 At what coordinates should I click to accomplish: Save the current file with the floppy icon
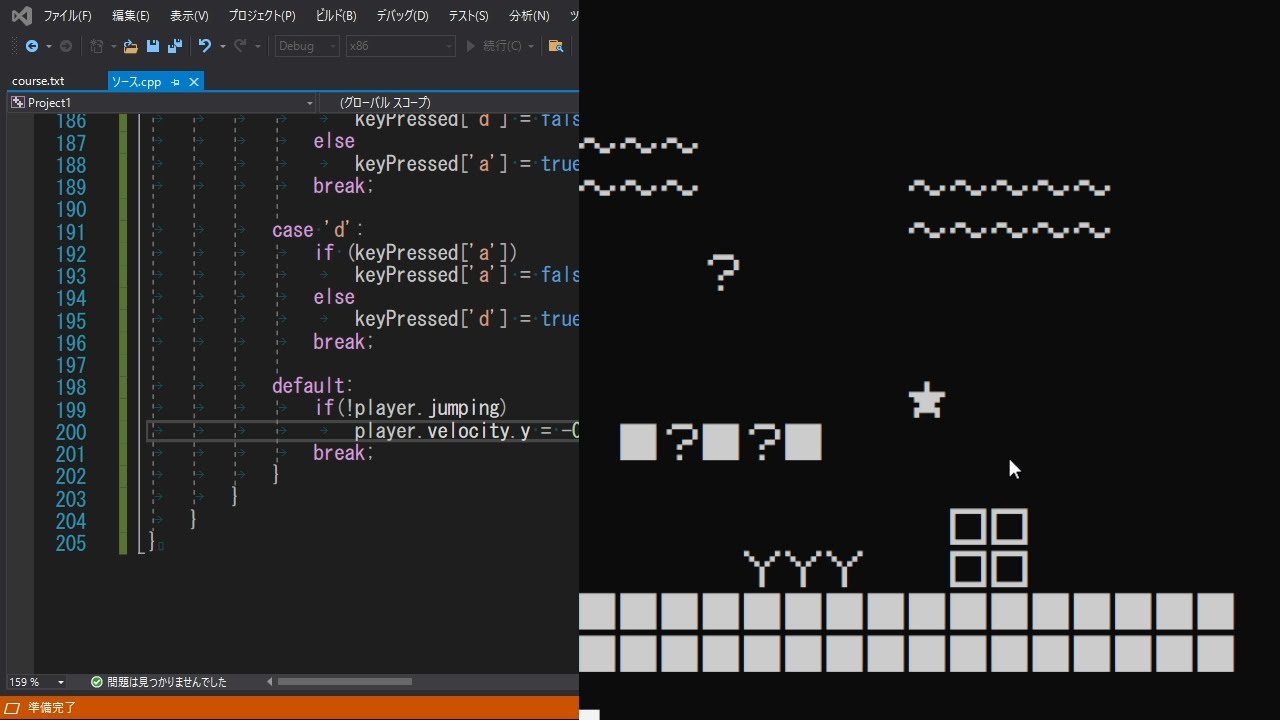(x=153, y=46)
